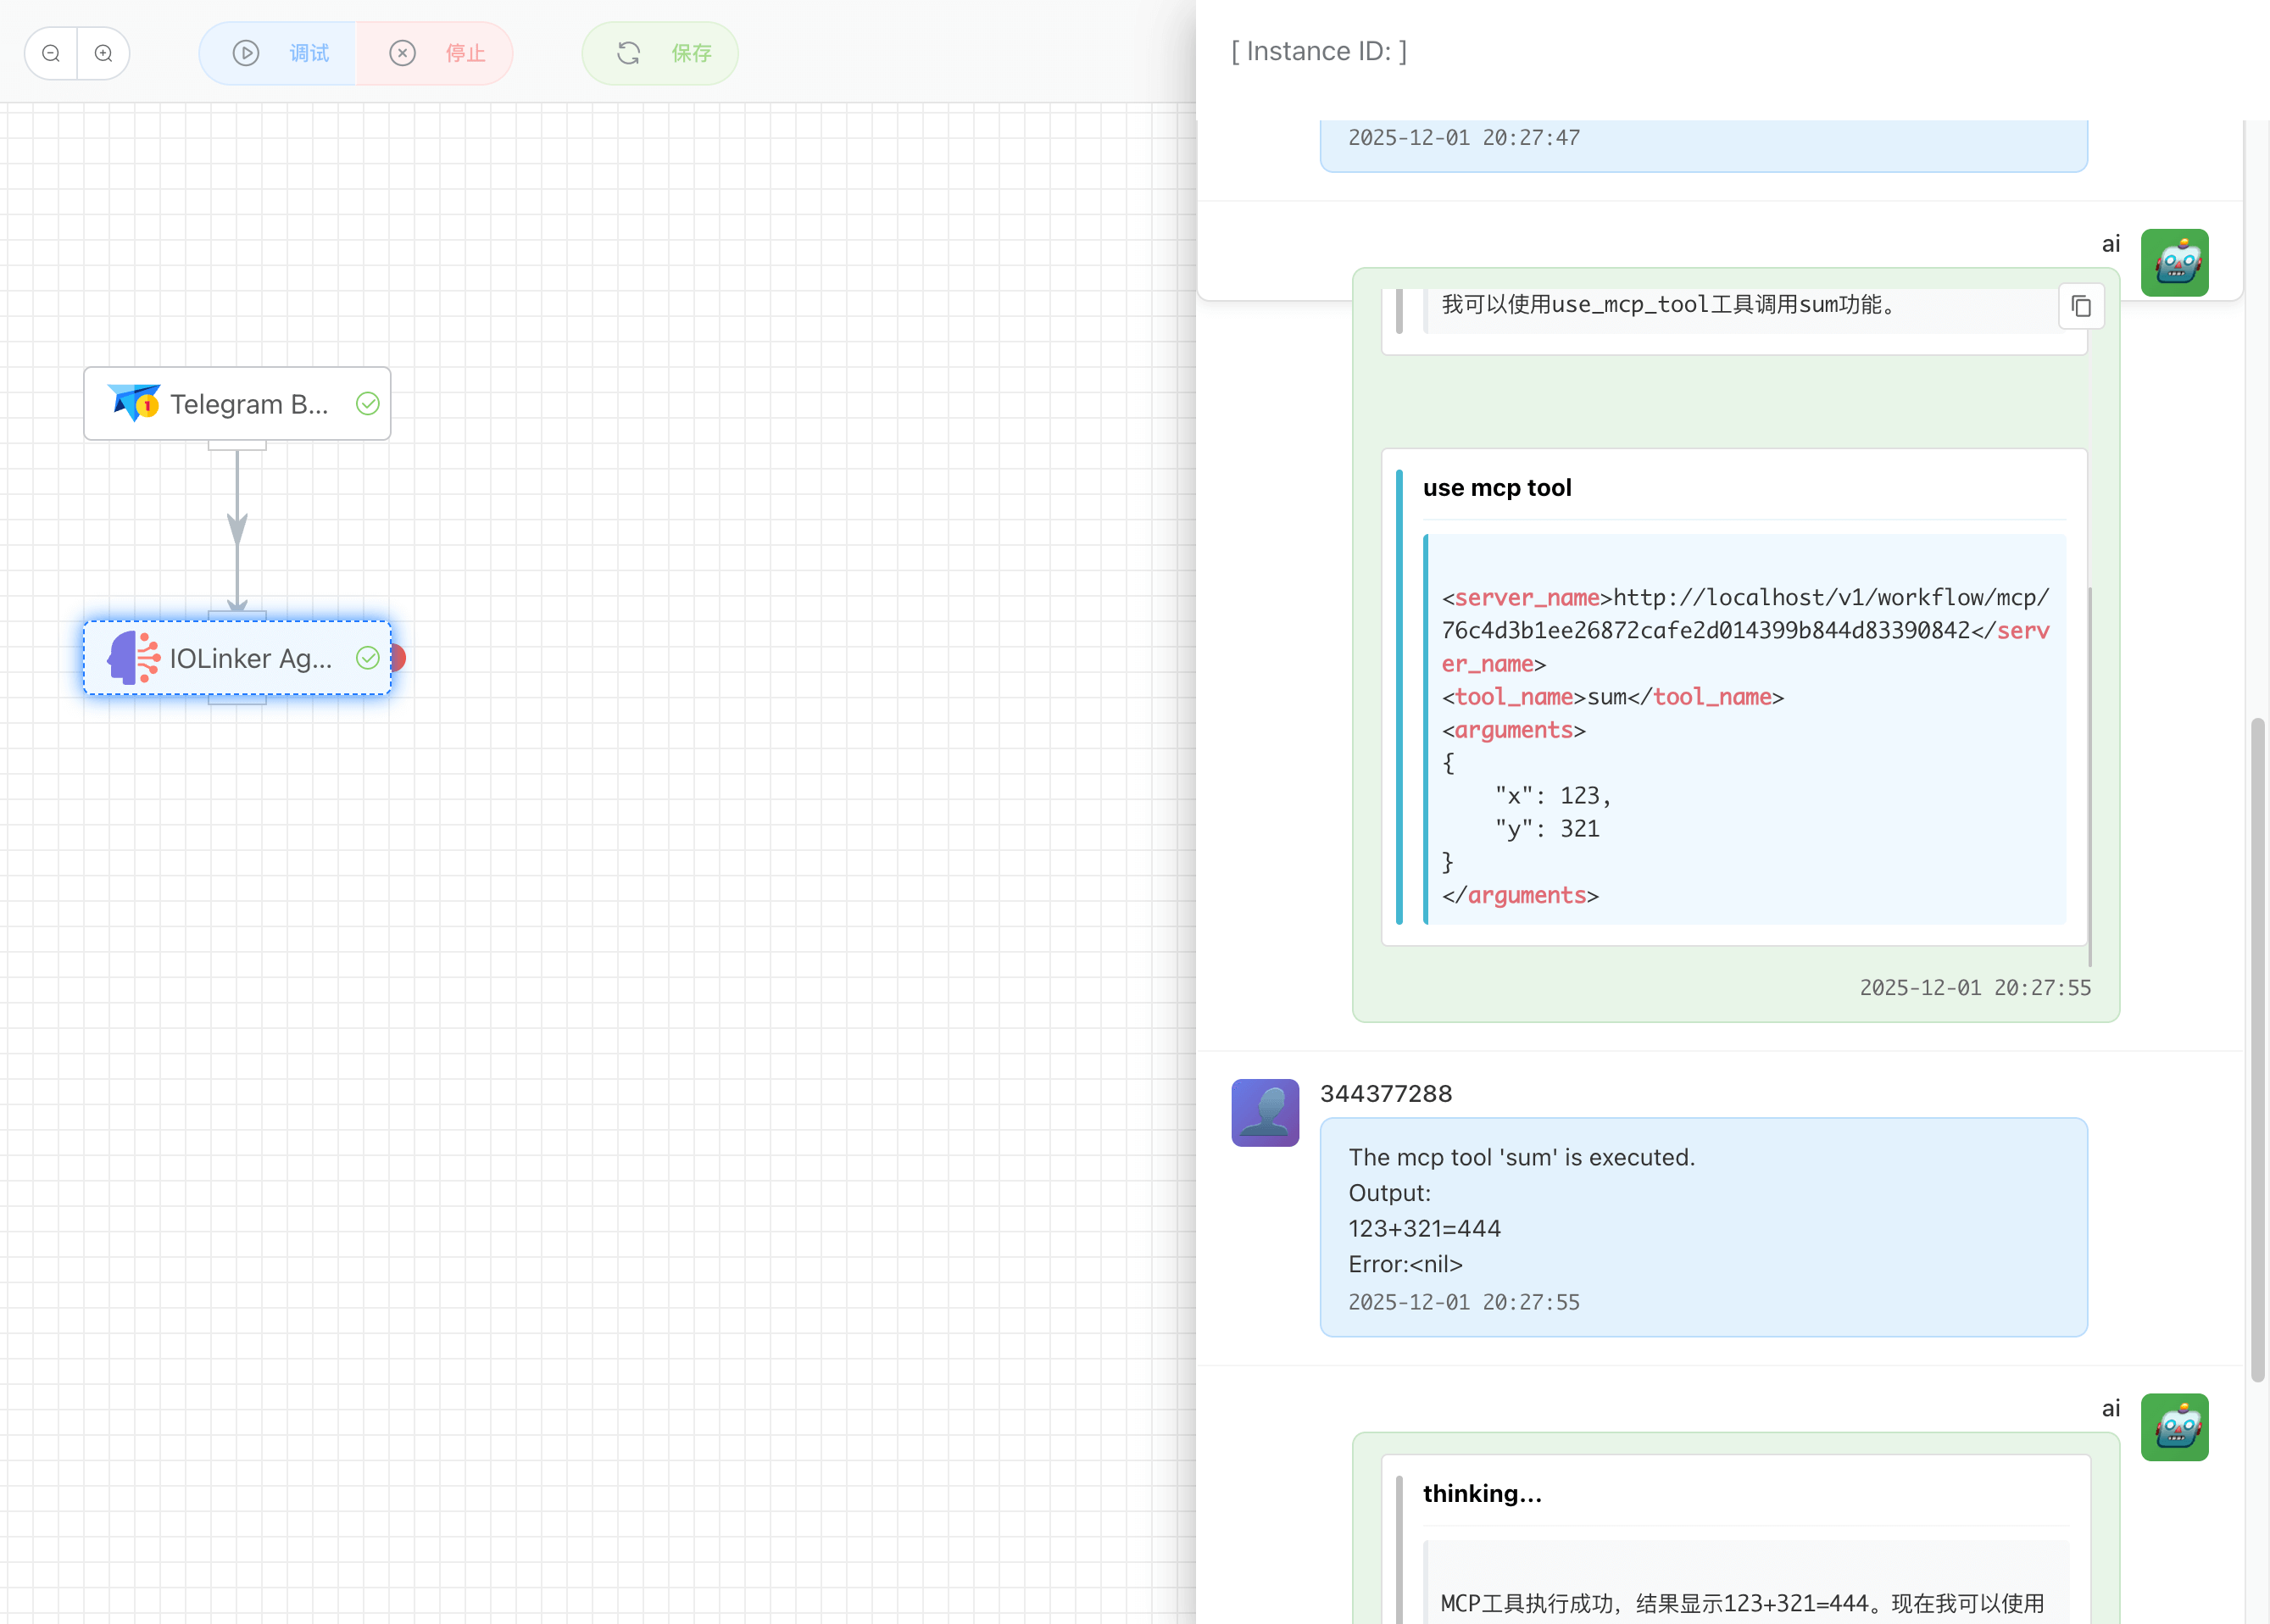Click the Telegram Bot node's green check status
This screenshot has width=2270, height=1624.
point(368,404)
